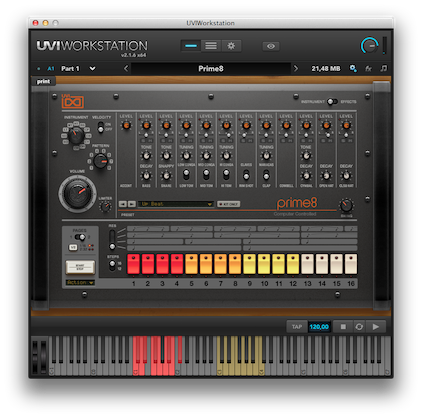Image resolution: width=422 pixels, height=418 pixels.
Task: Toggle the Instrument/Effects switch
Action: 332,101
